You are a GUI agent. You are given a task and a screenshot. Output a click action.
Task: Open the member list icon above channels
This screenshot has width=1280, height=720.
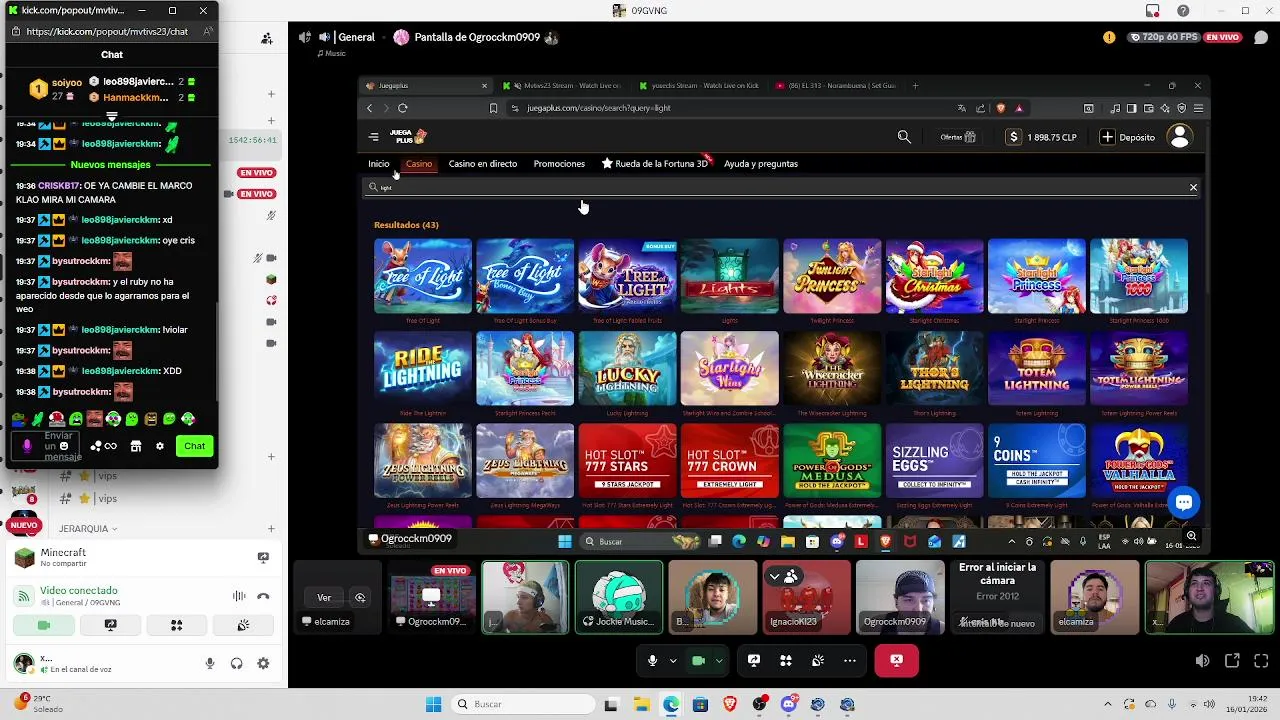point(267,38)
